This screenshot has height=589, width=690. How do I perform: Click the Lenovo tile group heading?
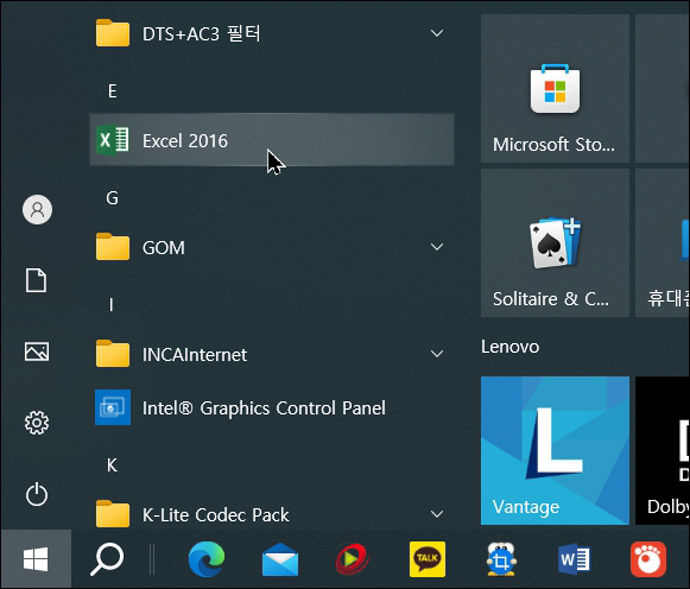tap(510, 347)
